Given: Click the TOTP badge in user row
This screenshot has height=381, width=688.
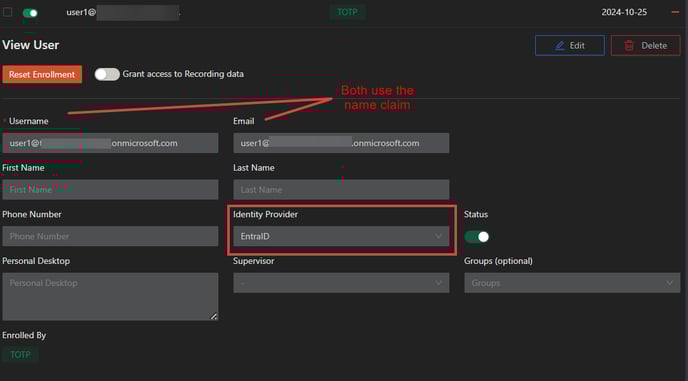Looking at the screenshot, I should pyautogui.click(x=347, y=12).
